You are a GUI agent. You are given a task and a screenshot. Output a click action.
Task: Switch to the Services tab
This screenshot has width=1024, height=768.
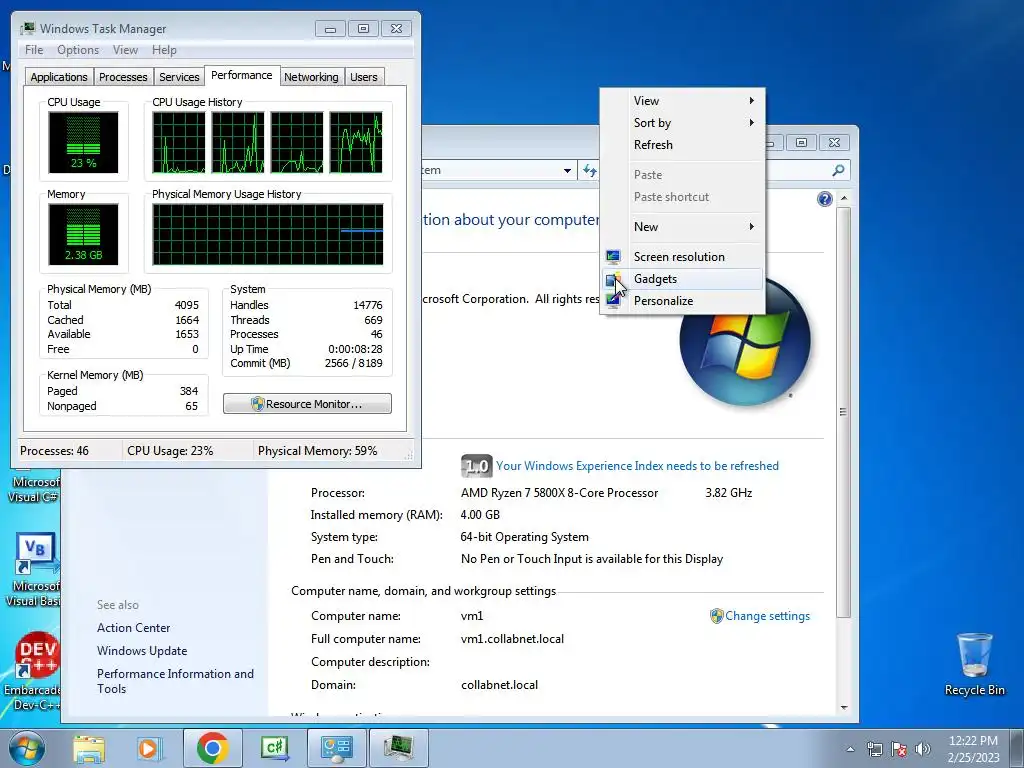[179, 76]
